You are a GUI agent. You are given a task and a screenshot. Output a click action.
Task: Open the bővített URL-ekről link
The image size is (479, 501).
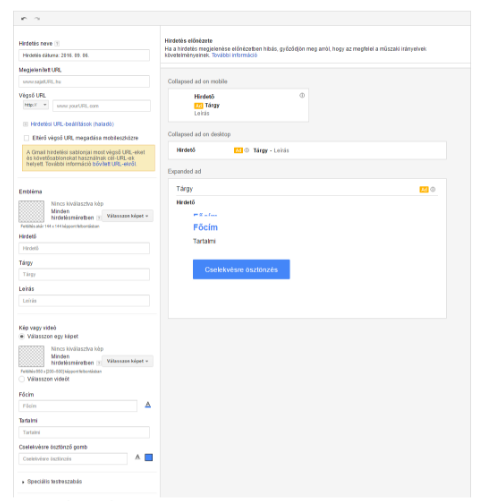(x=114, y=164)
